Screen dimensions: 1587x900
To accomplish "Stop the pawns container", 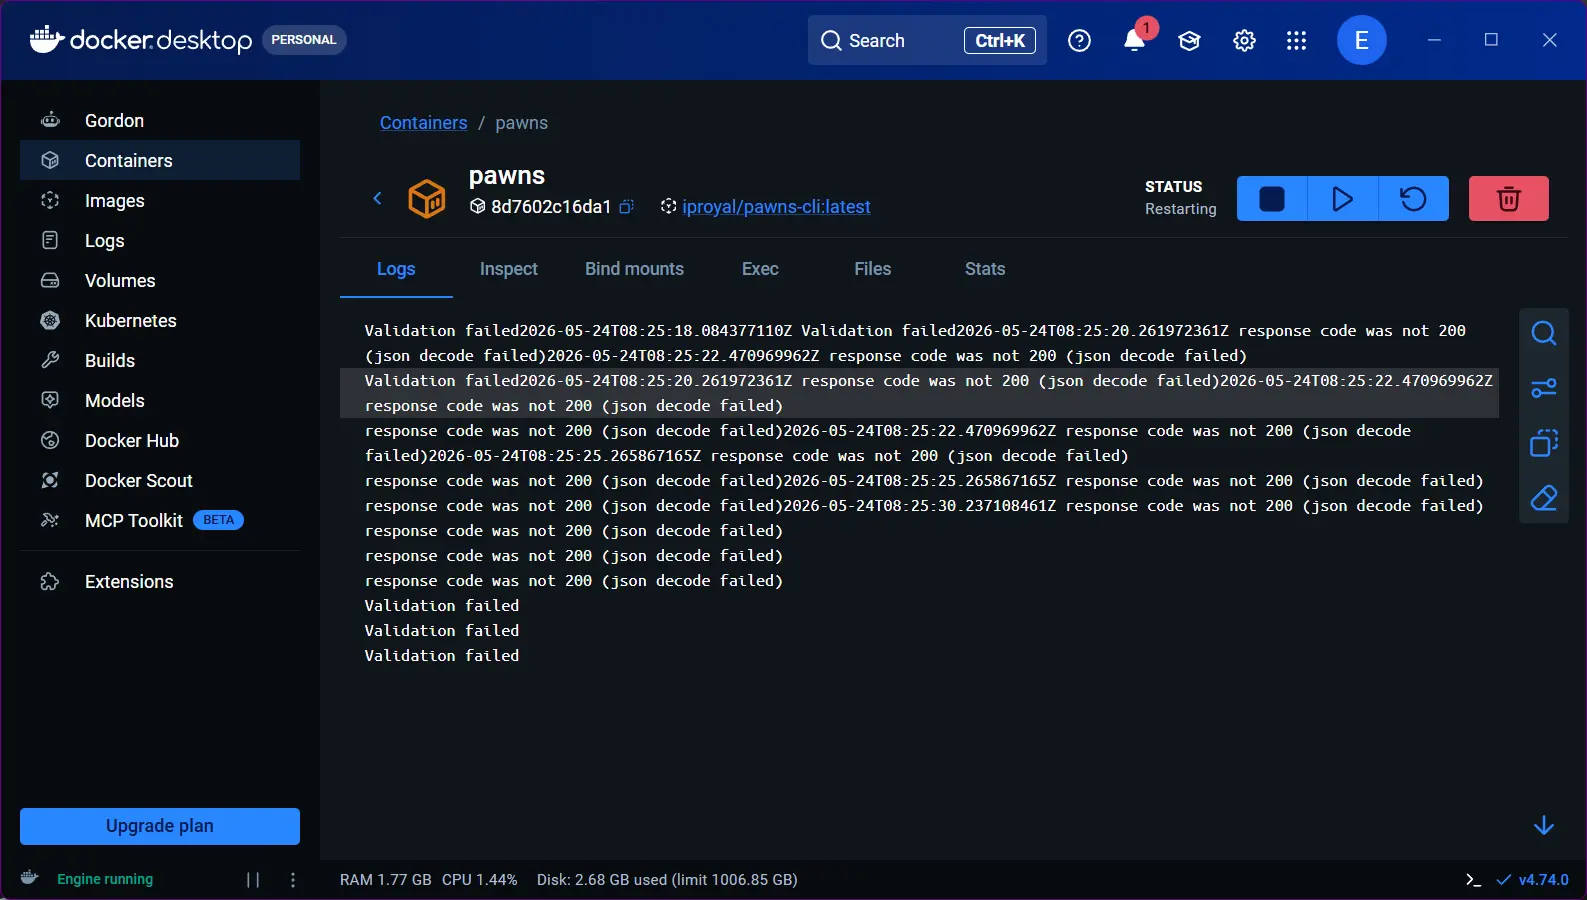I will (1272, 198).
